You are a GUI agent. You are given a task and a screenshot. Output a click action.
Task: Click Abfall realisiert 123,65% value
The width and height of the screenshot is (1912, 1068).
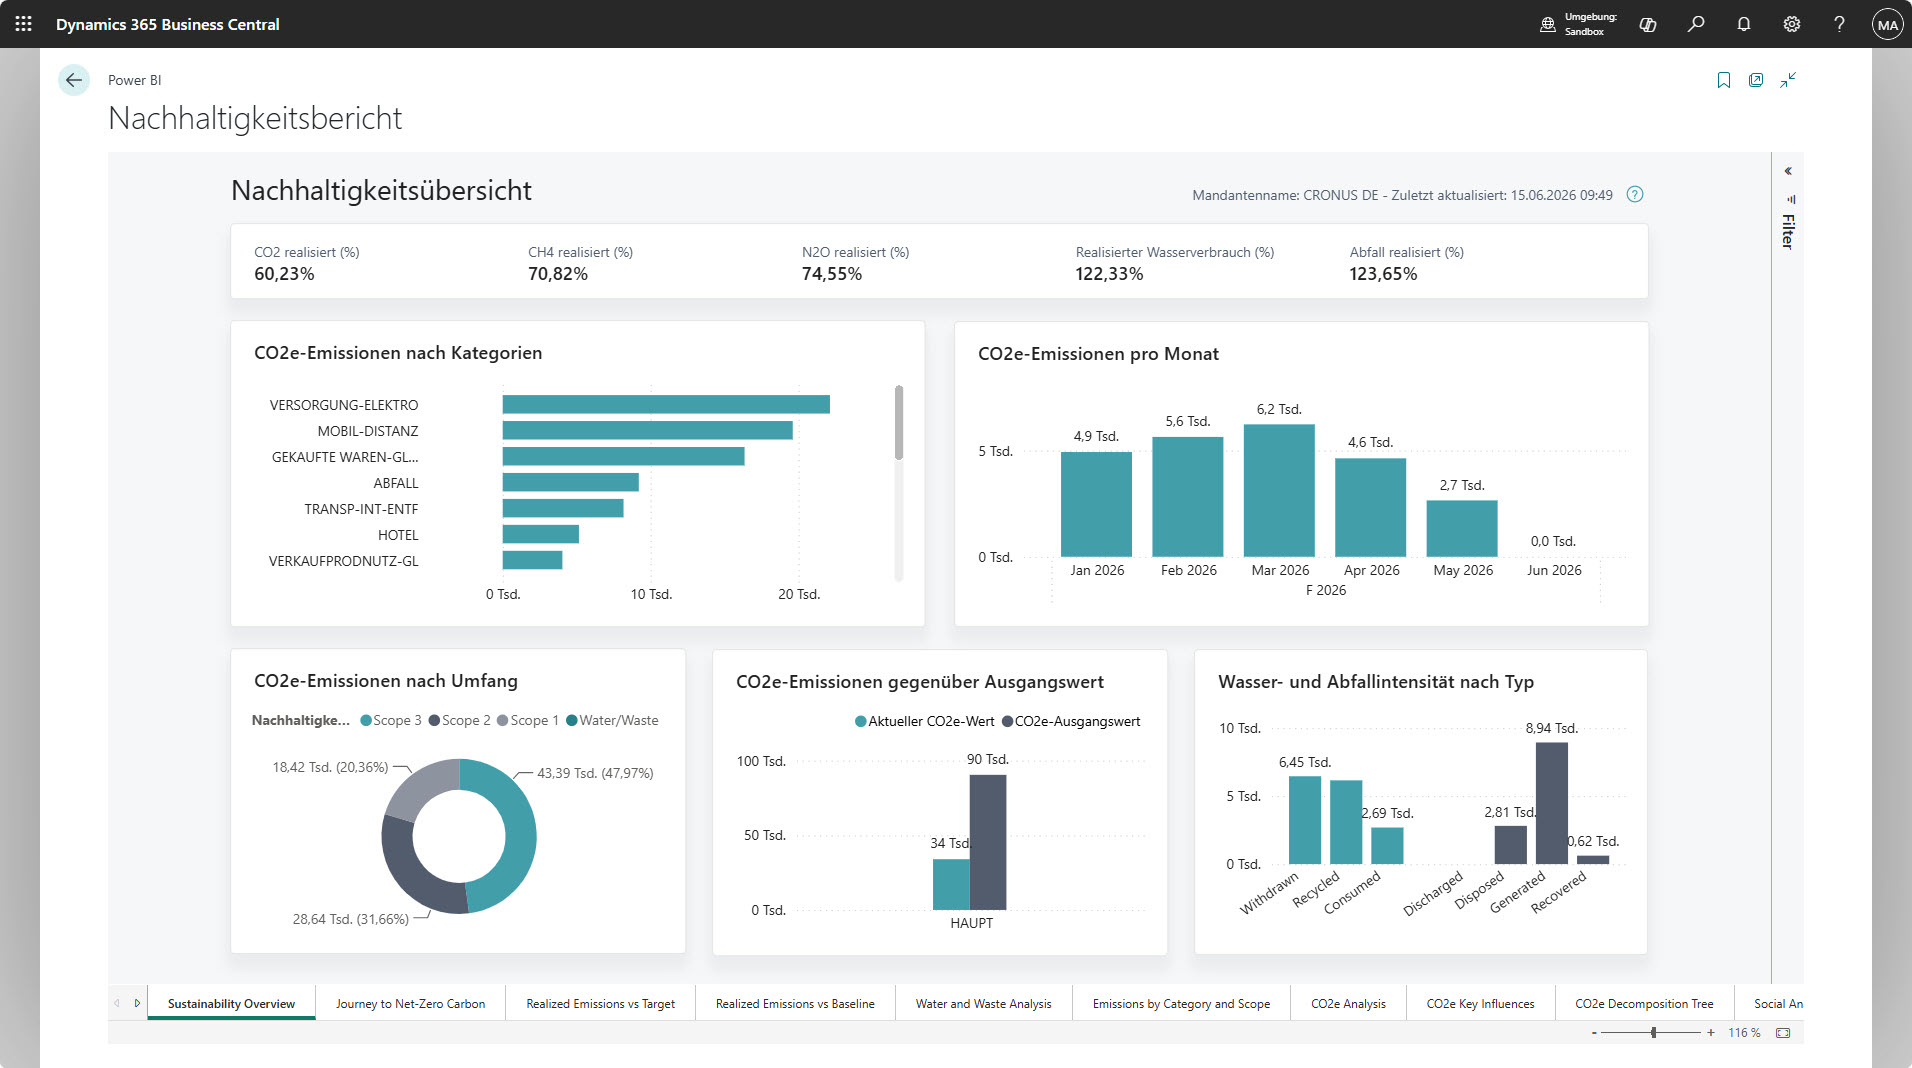coord(1383,274)
